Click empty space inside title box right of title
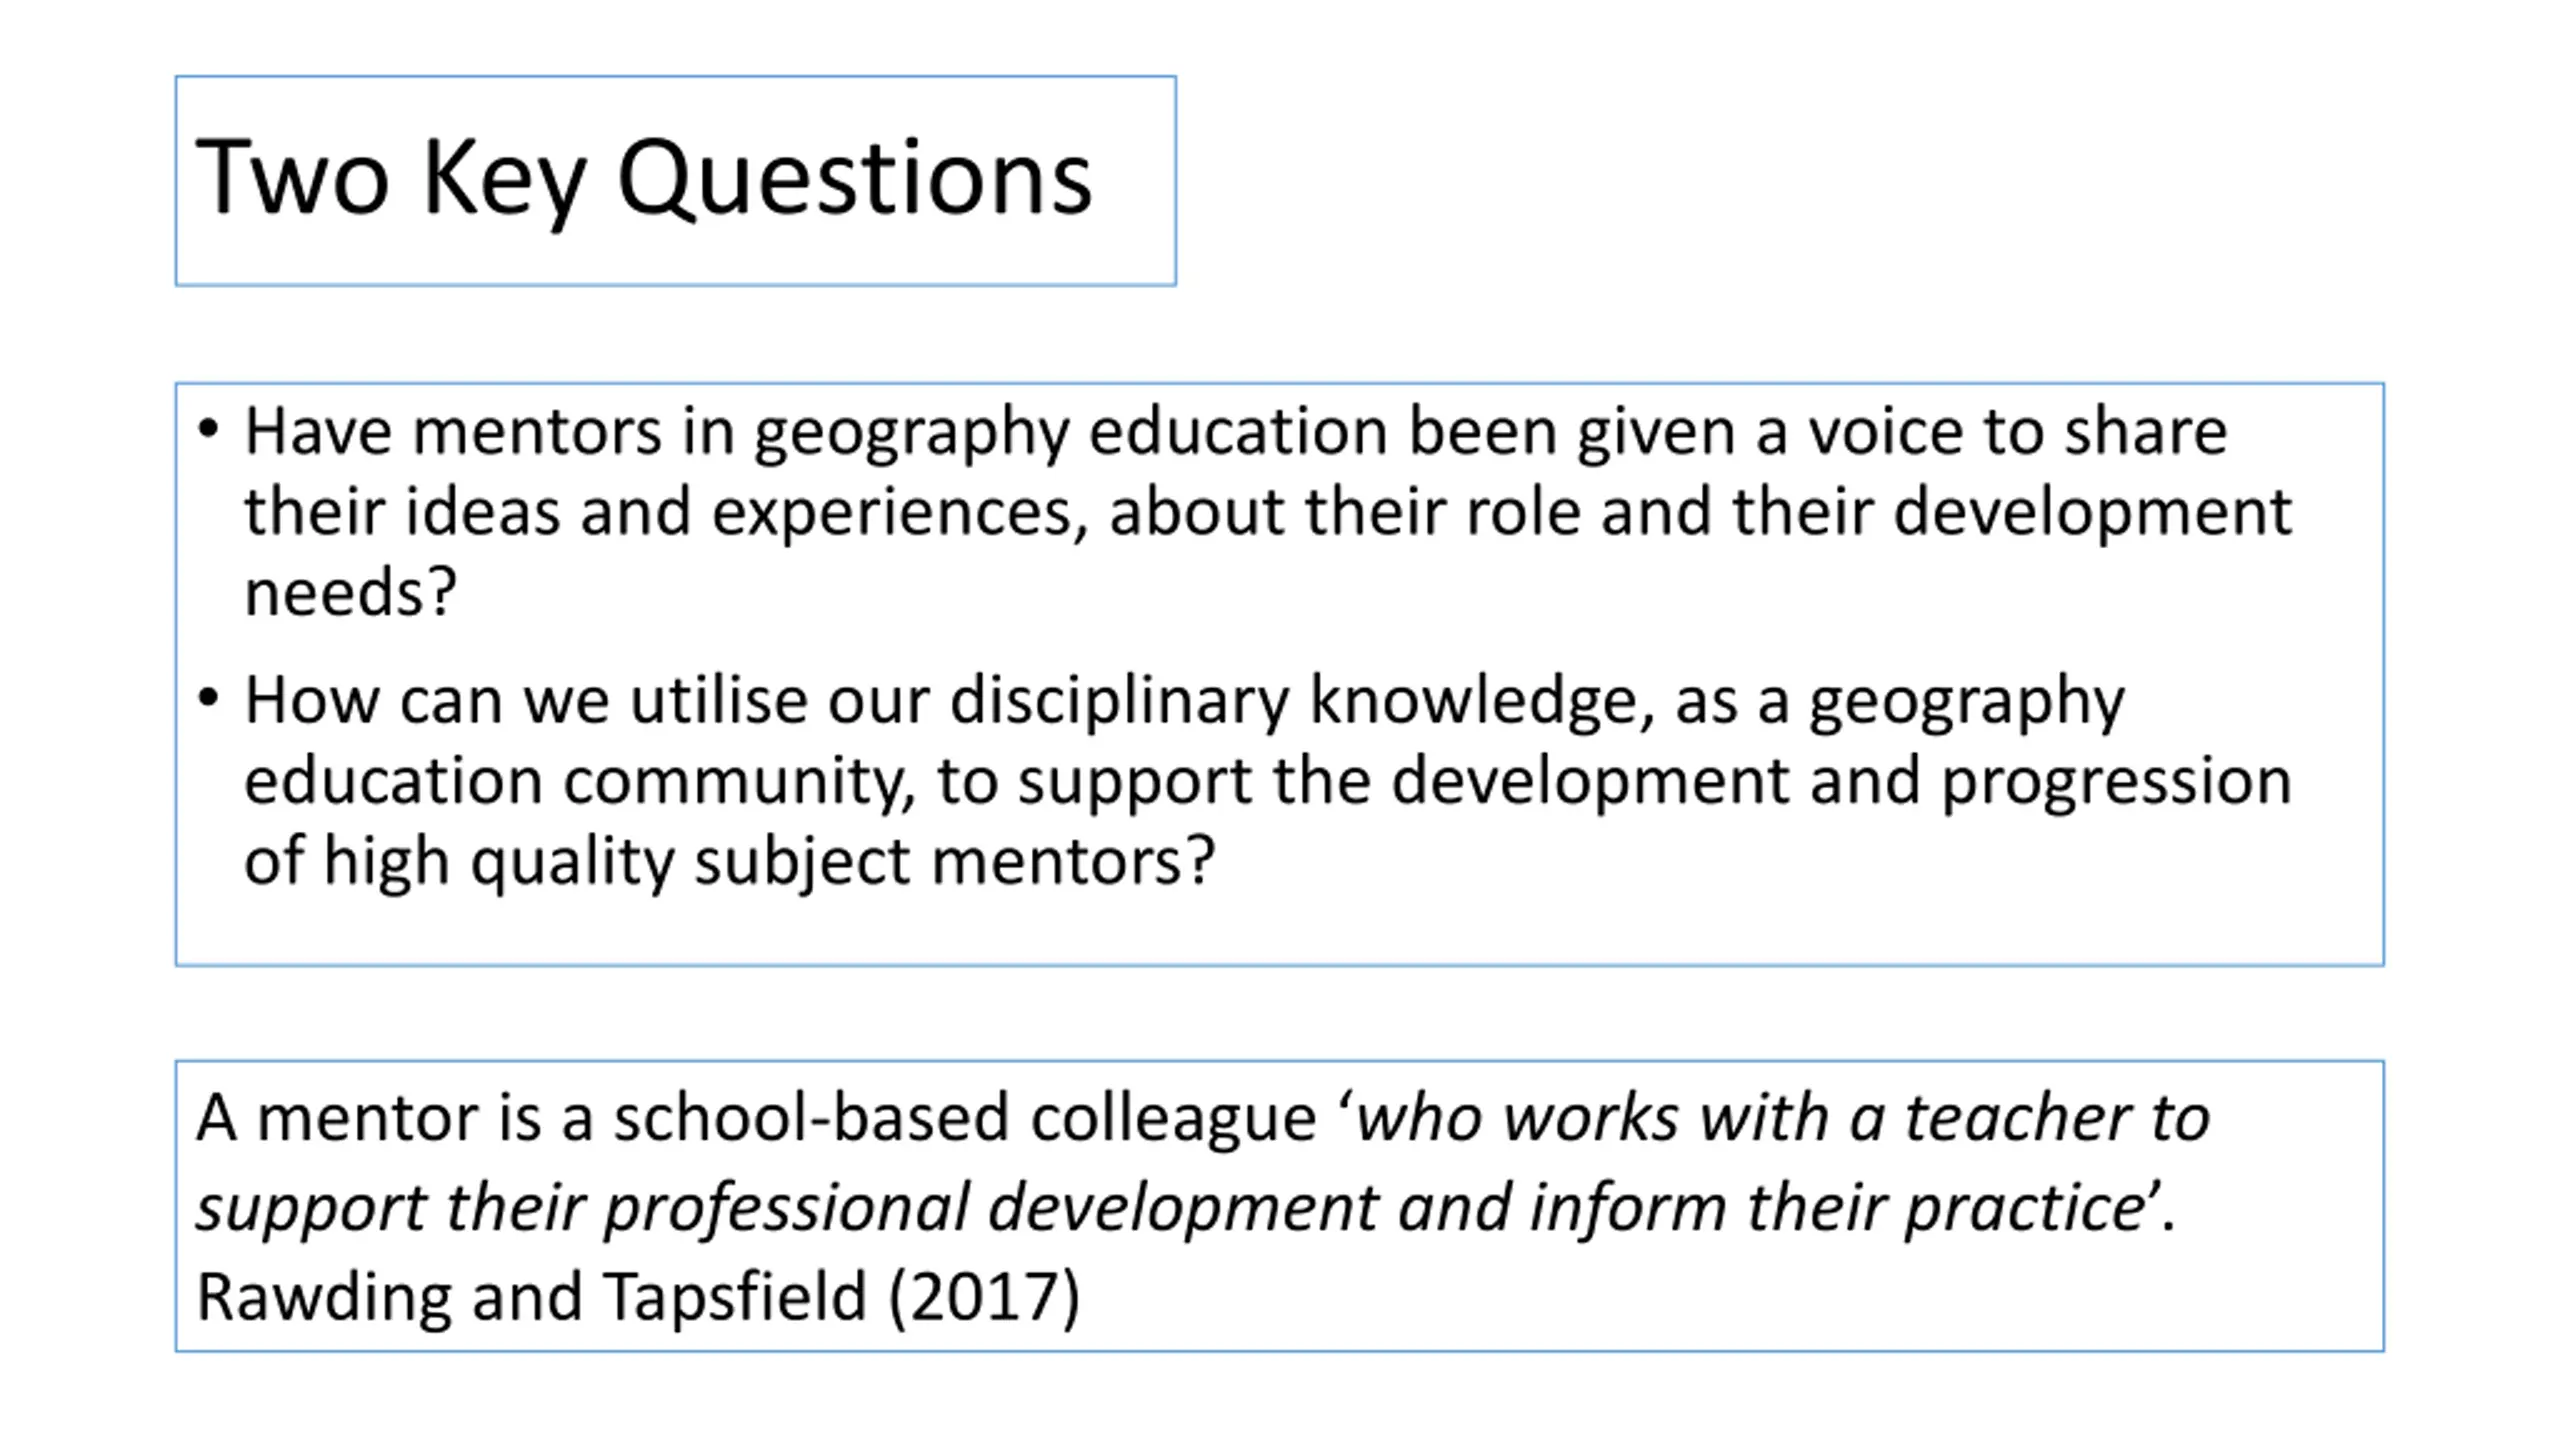Screen dimensions: 2560x1440 (x=1135, y=180)
